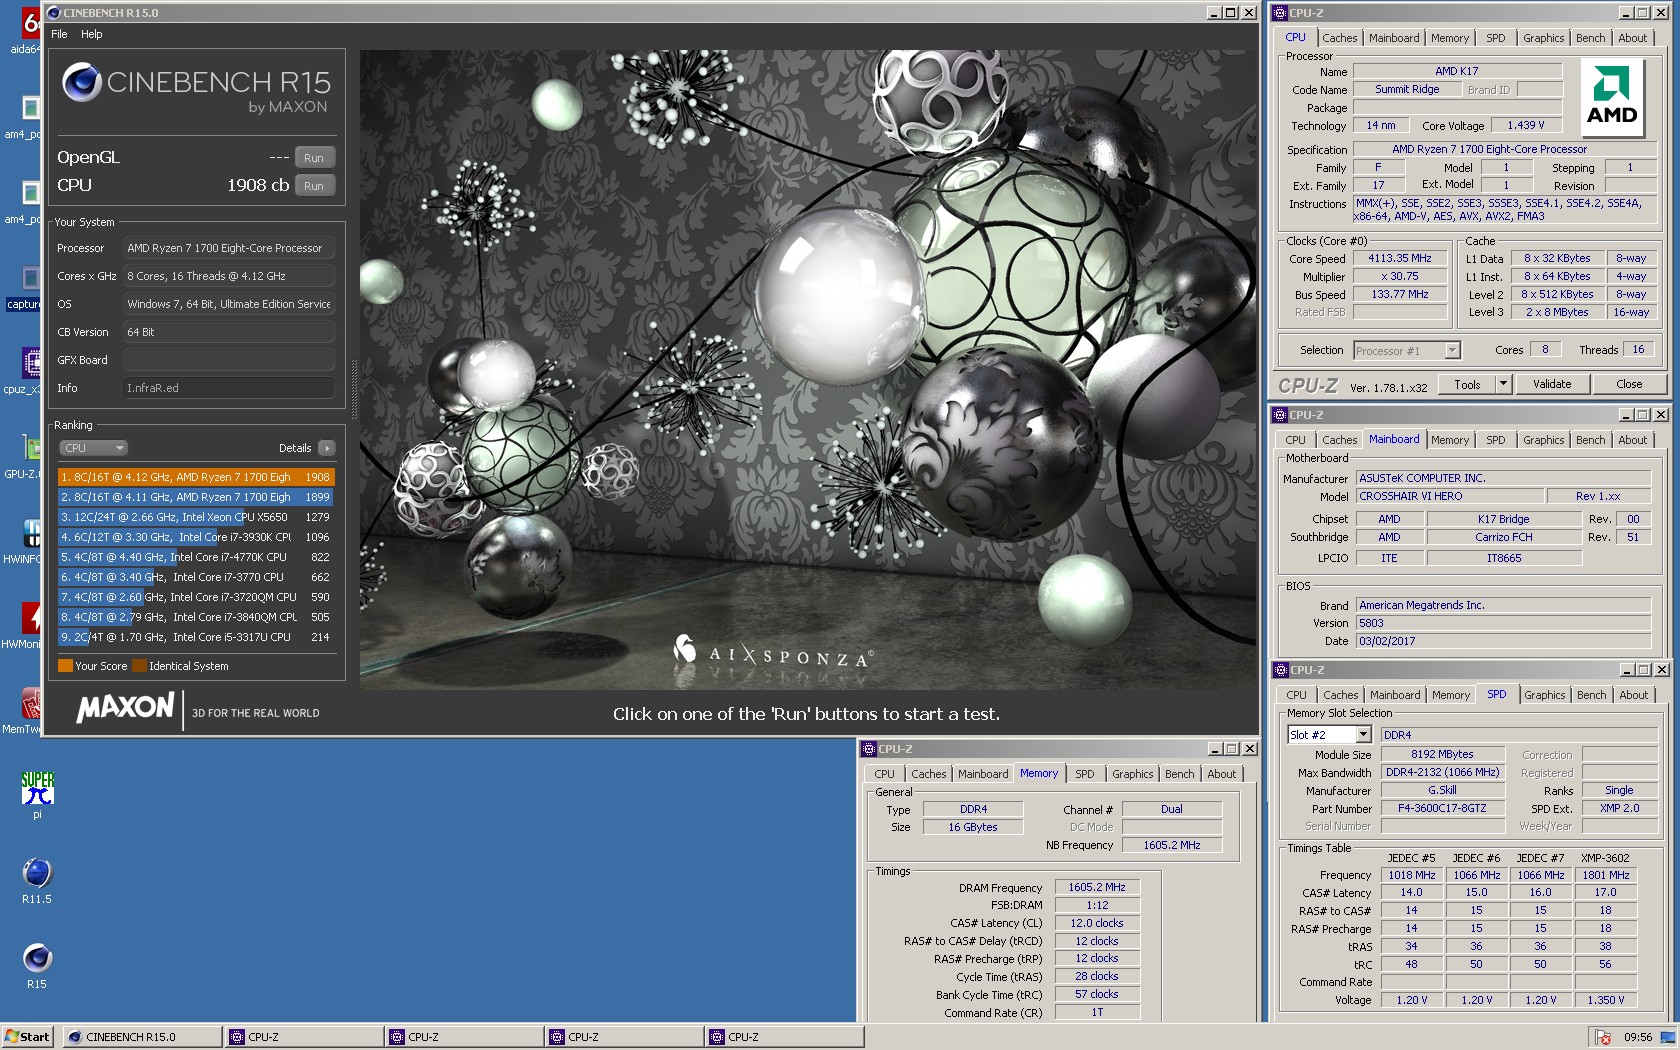1680x1050 pixels.
Task: Open the Help menu in Cinebench
Action: click(92, 34)
